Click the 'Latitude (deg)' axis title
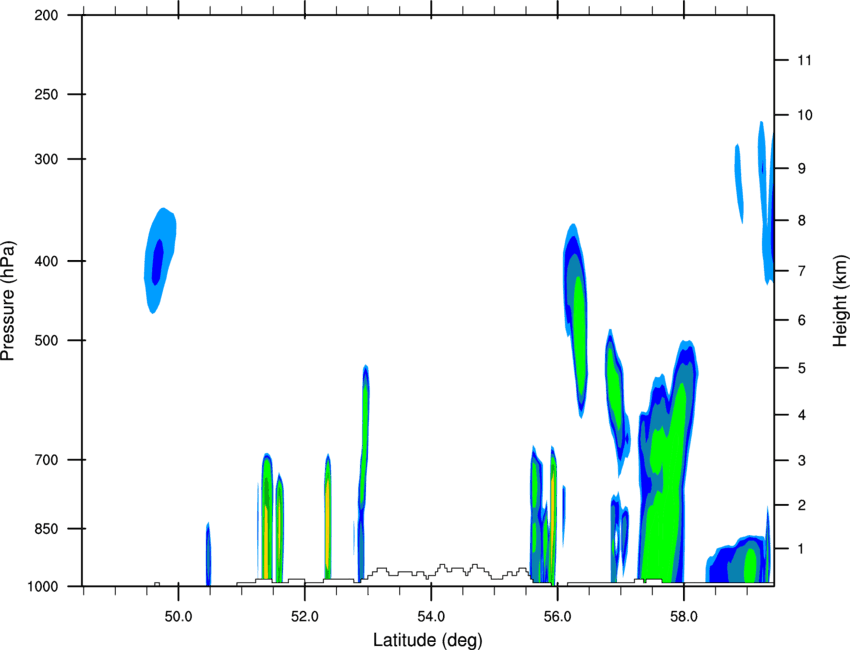 (428, 640)
